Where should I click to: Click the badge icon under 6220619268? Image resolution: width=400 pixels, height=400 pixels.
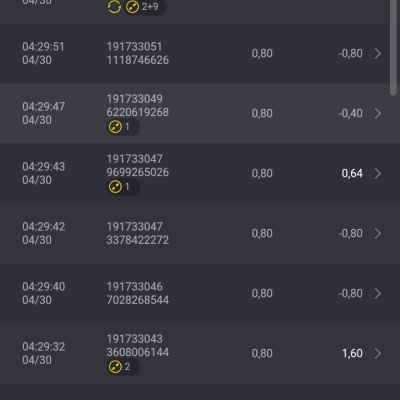point(115,127)
